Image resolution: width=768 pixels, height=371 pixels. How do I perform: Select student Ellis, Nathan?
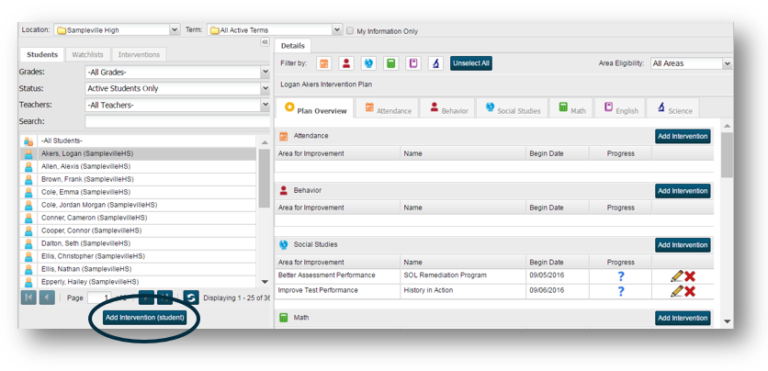click(138, 269)
